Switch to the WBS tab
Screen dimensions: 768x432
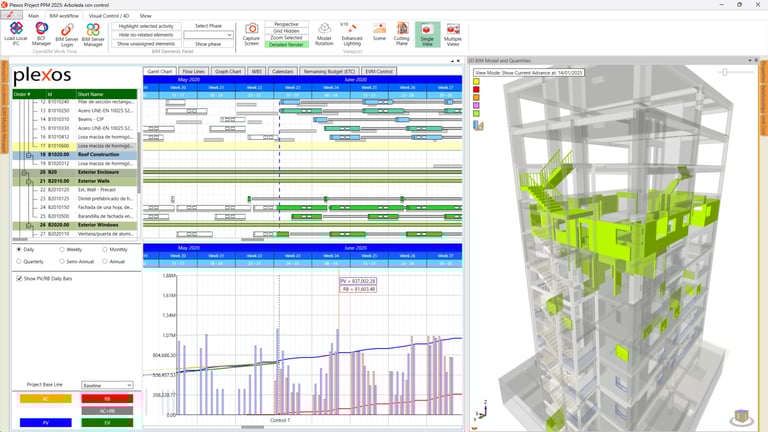click(x=257, y=72)
